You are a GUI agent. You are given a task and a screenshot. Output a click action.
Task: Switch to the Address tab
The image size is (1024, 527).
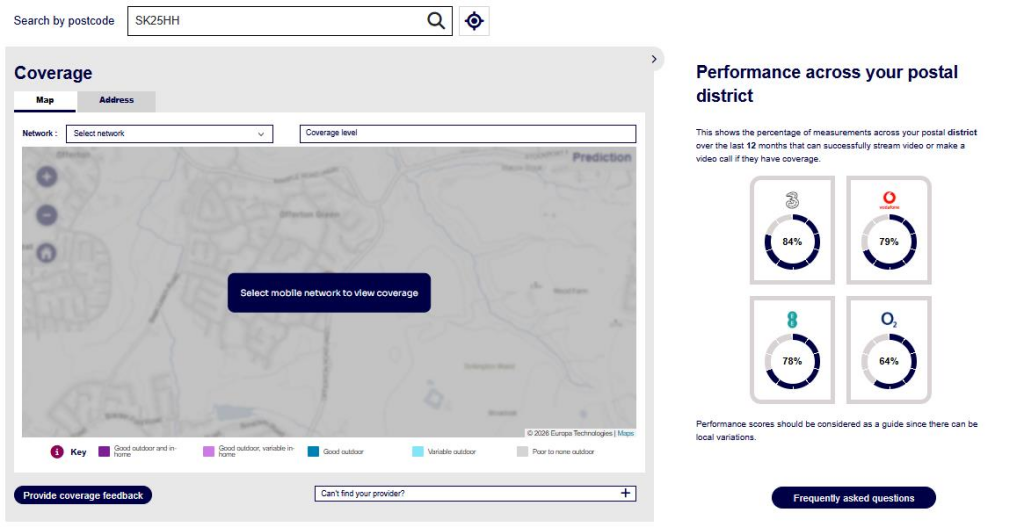click(x=116, y=101)
